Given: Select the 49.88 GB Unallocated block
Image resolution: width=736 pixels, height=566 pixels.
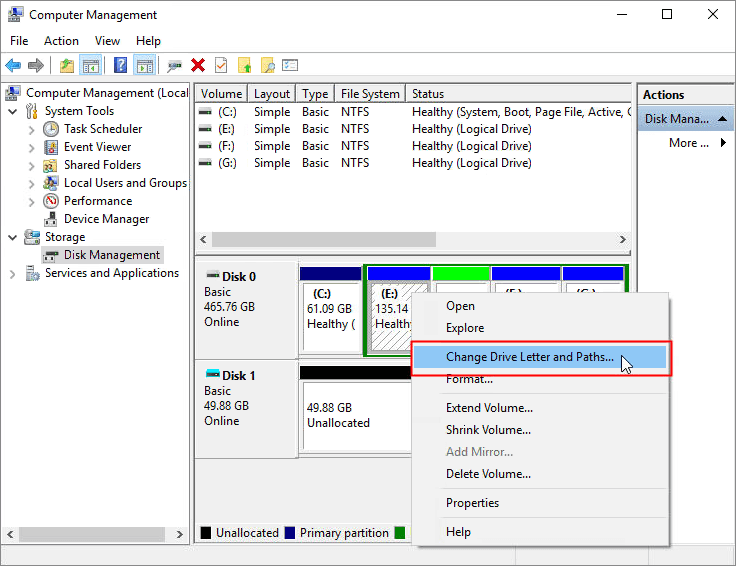Looking at the screenshot, I should pyautogui.click(x=355, y=409).
